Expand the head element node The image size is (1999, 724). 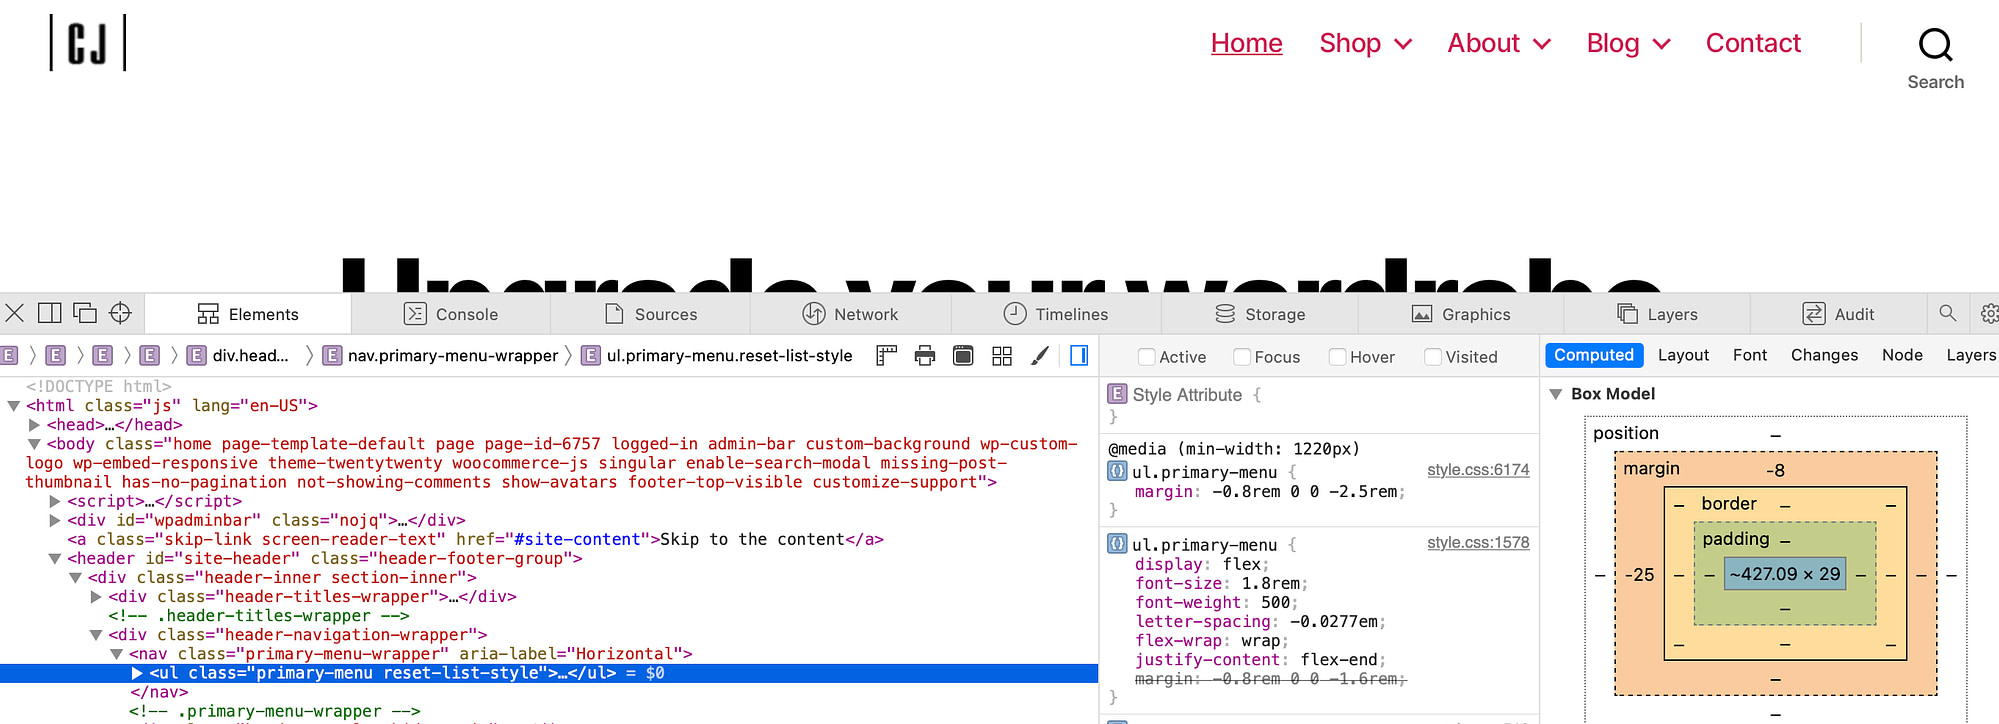[x=35, y=425]
